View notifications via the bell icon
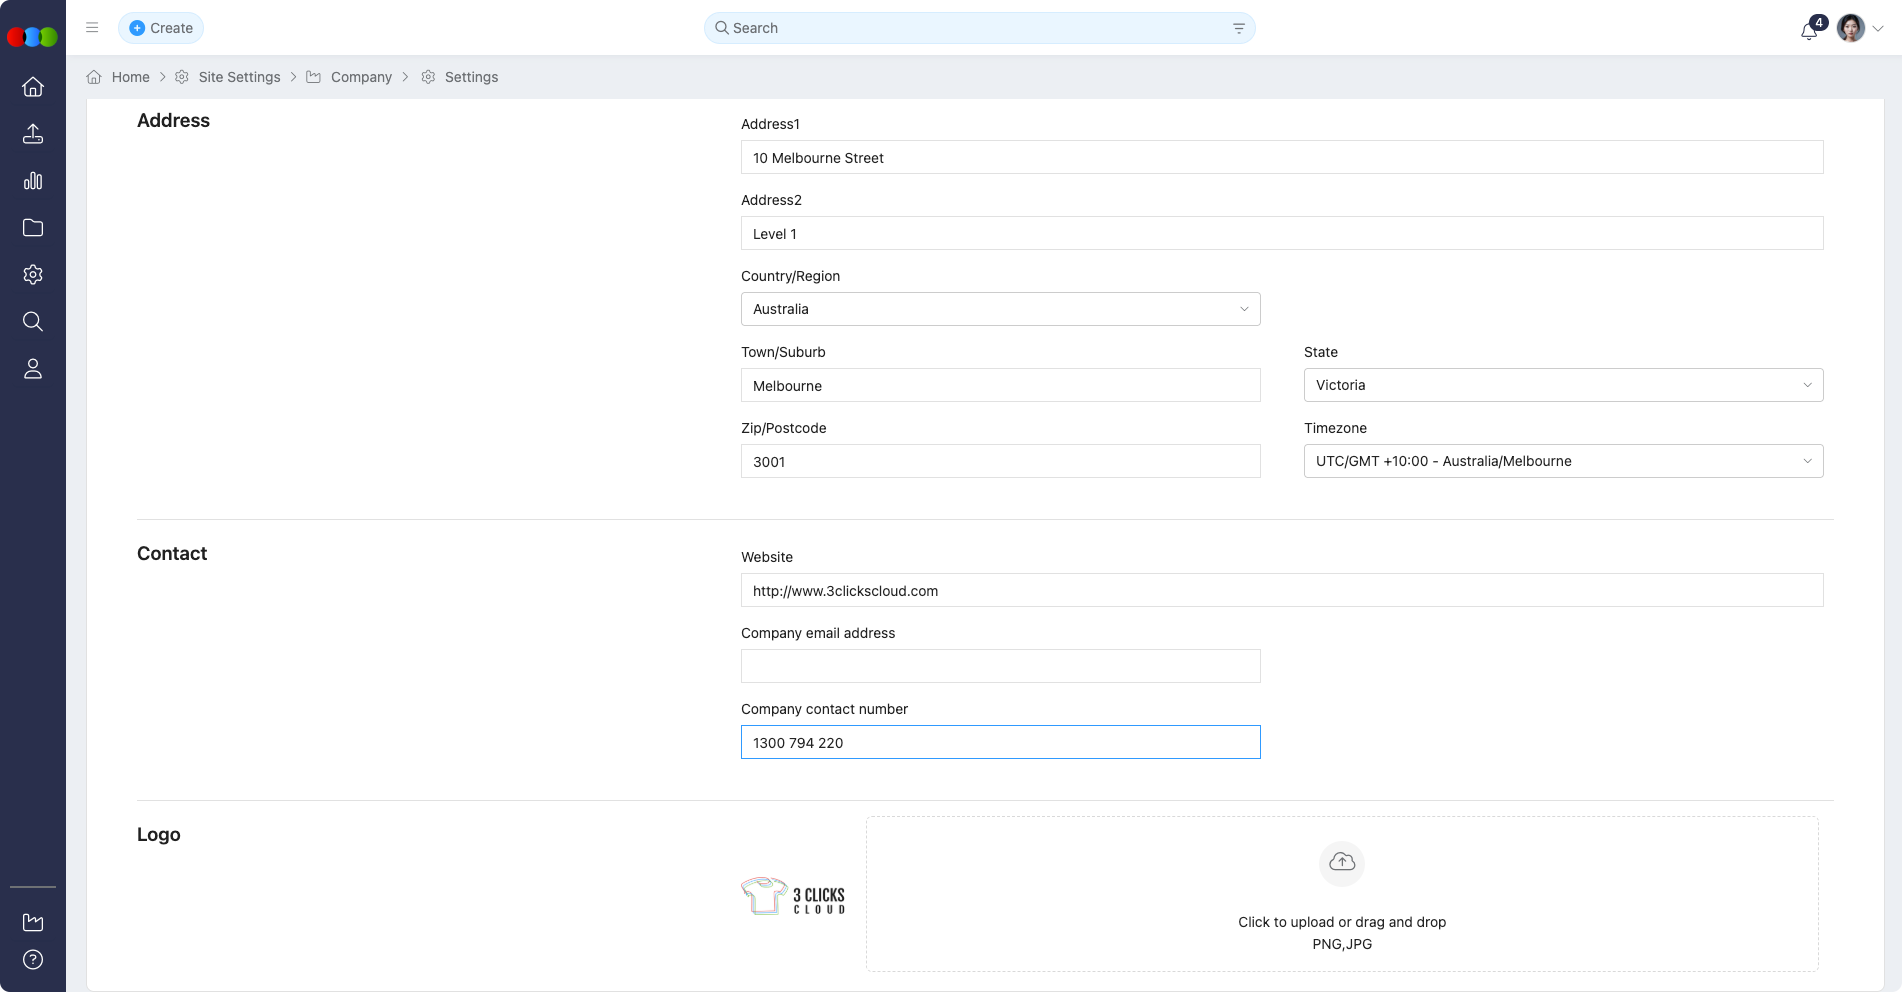1902x992 pixels. tap(1808, 30)
